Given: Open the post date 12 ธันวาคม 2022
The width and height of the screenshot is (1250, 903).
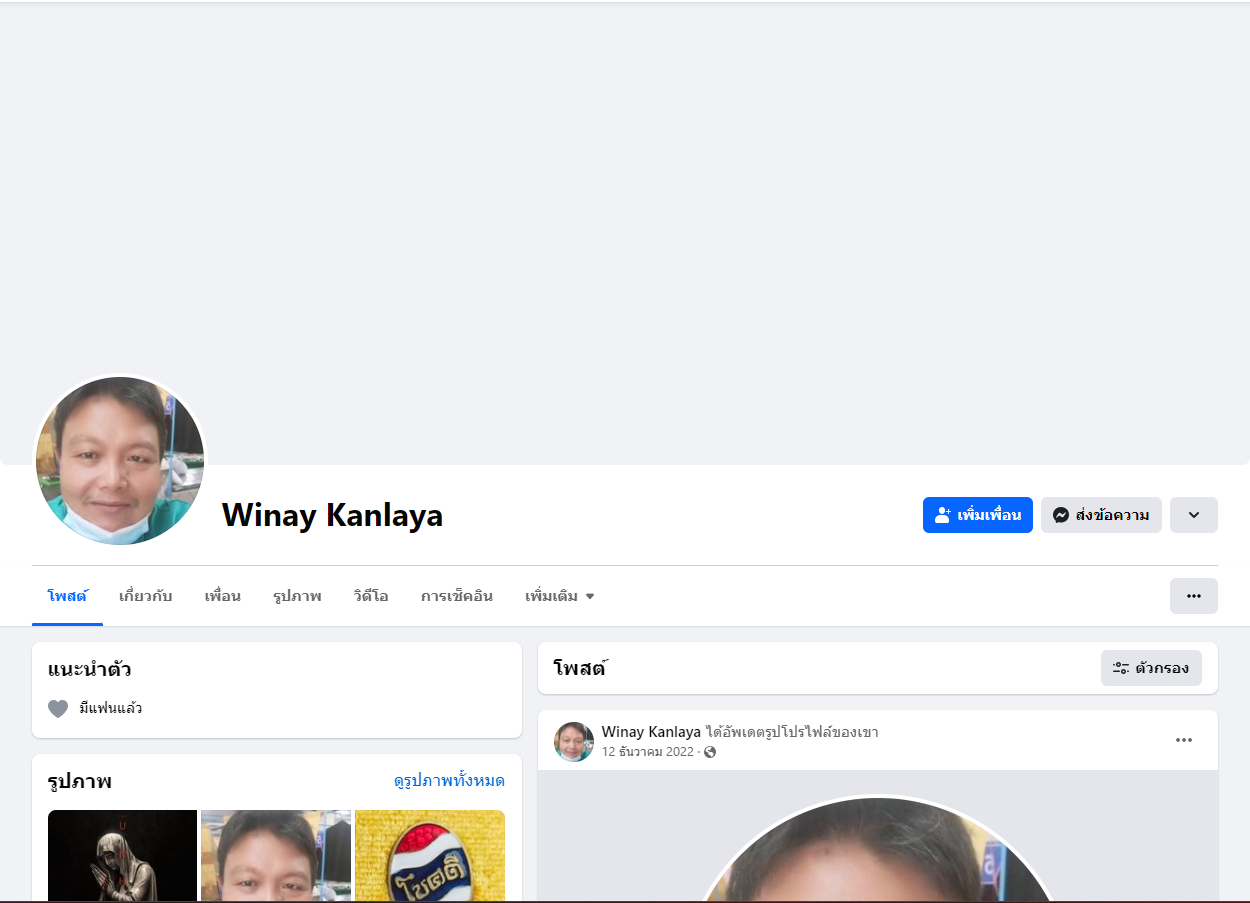Looking at the screenshot, I should coord(647,752).
